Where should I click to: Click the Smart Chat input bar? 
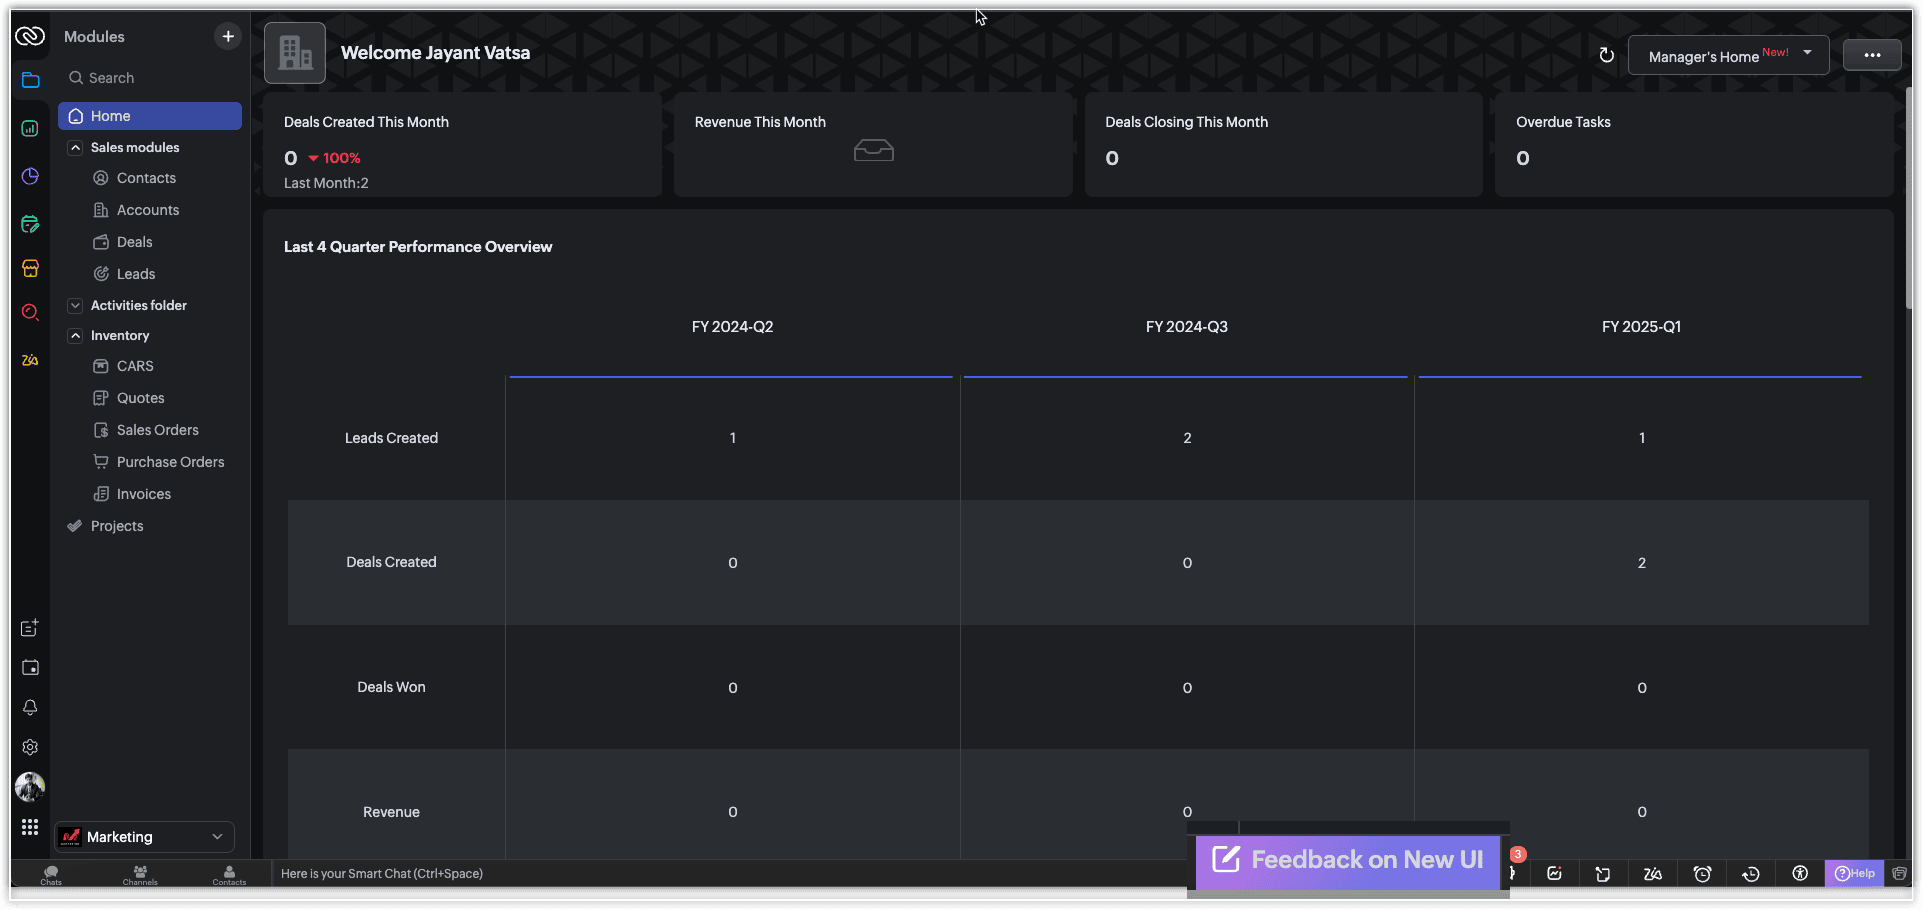click(730, 874)
